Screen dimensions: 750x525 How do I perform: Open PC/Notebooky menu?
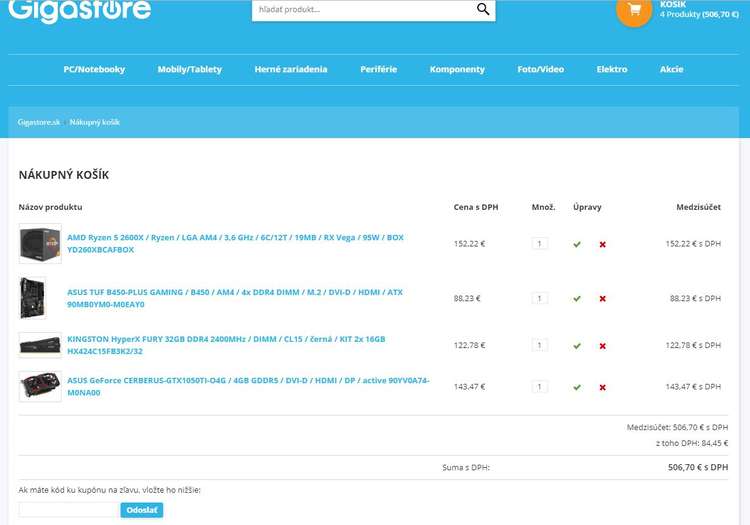94,69
